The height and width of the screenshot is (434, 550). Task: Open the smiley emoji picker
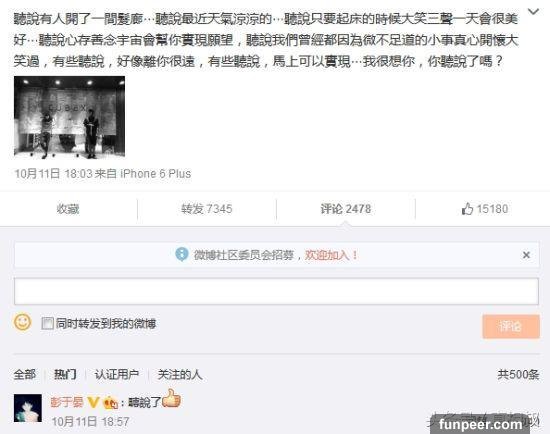coord(22,322)
